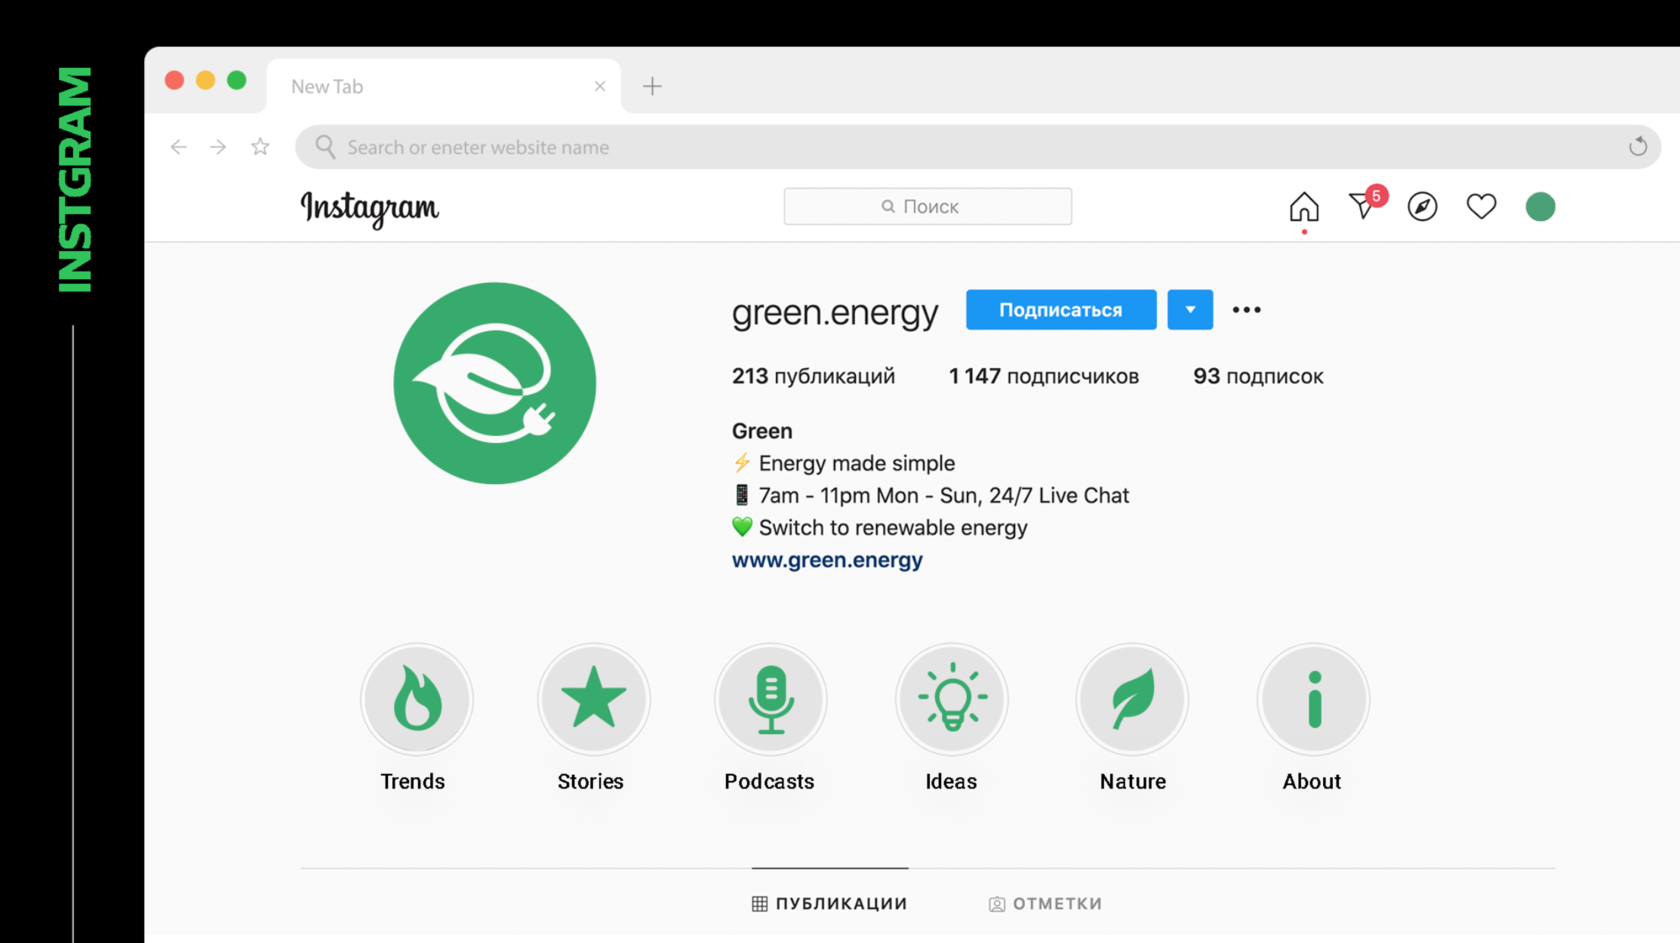This screenshot has width=1680, height=943.
Task: Switch to ОТМЕТКИ tab
Action: [x=1046, y=904]
